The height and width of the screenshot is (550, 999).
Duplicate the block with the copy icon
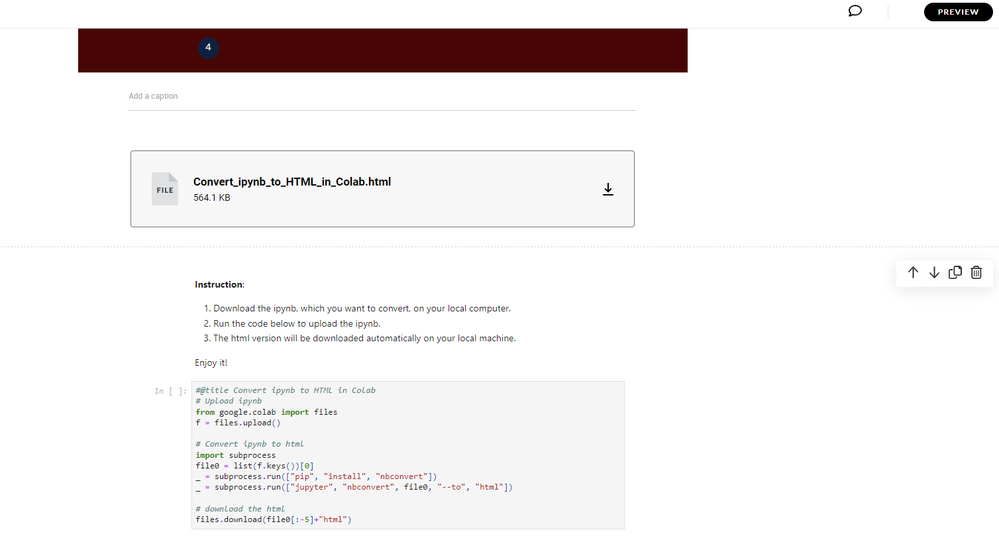955,273
